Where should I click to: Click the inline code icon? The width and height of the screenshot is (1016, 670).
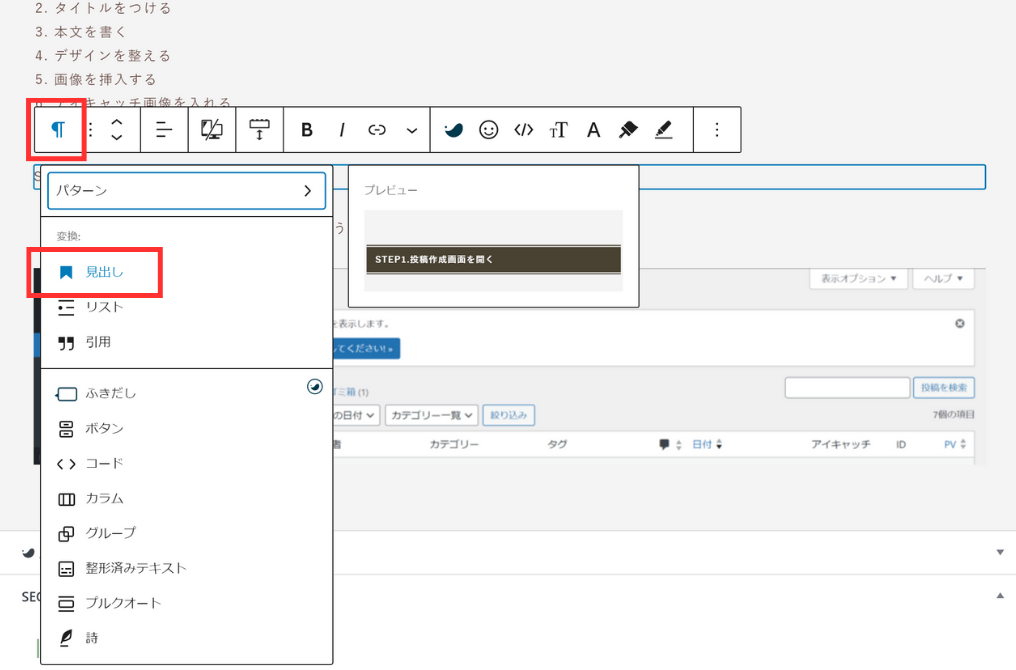(523, 130)
